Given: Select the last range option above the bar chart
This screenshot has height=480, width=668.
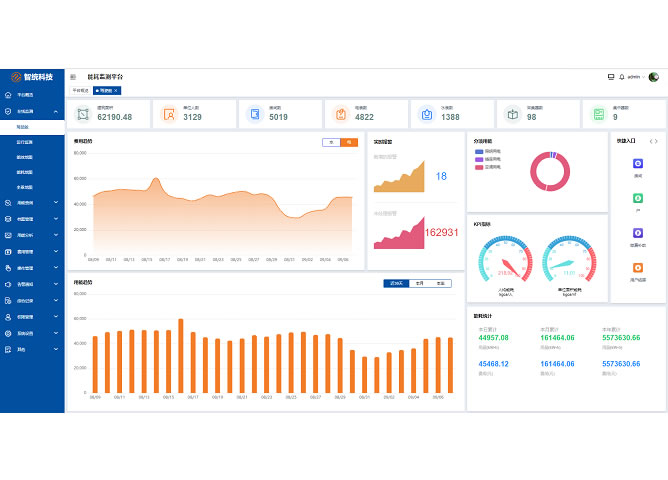Looking at the screenshot, I should click(440, 283).
